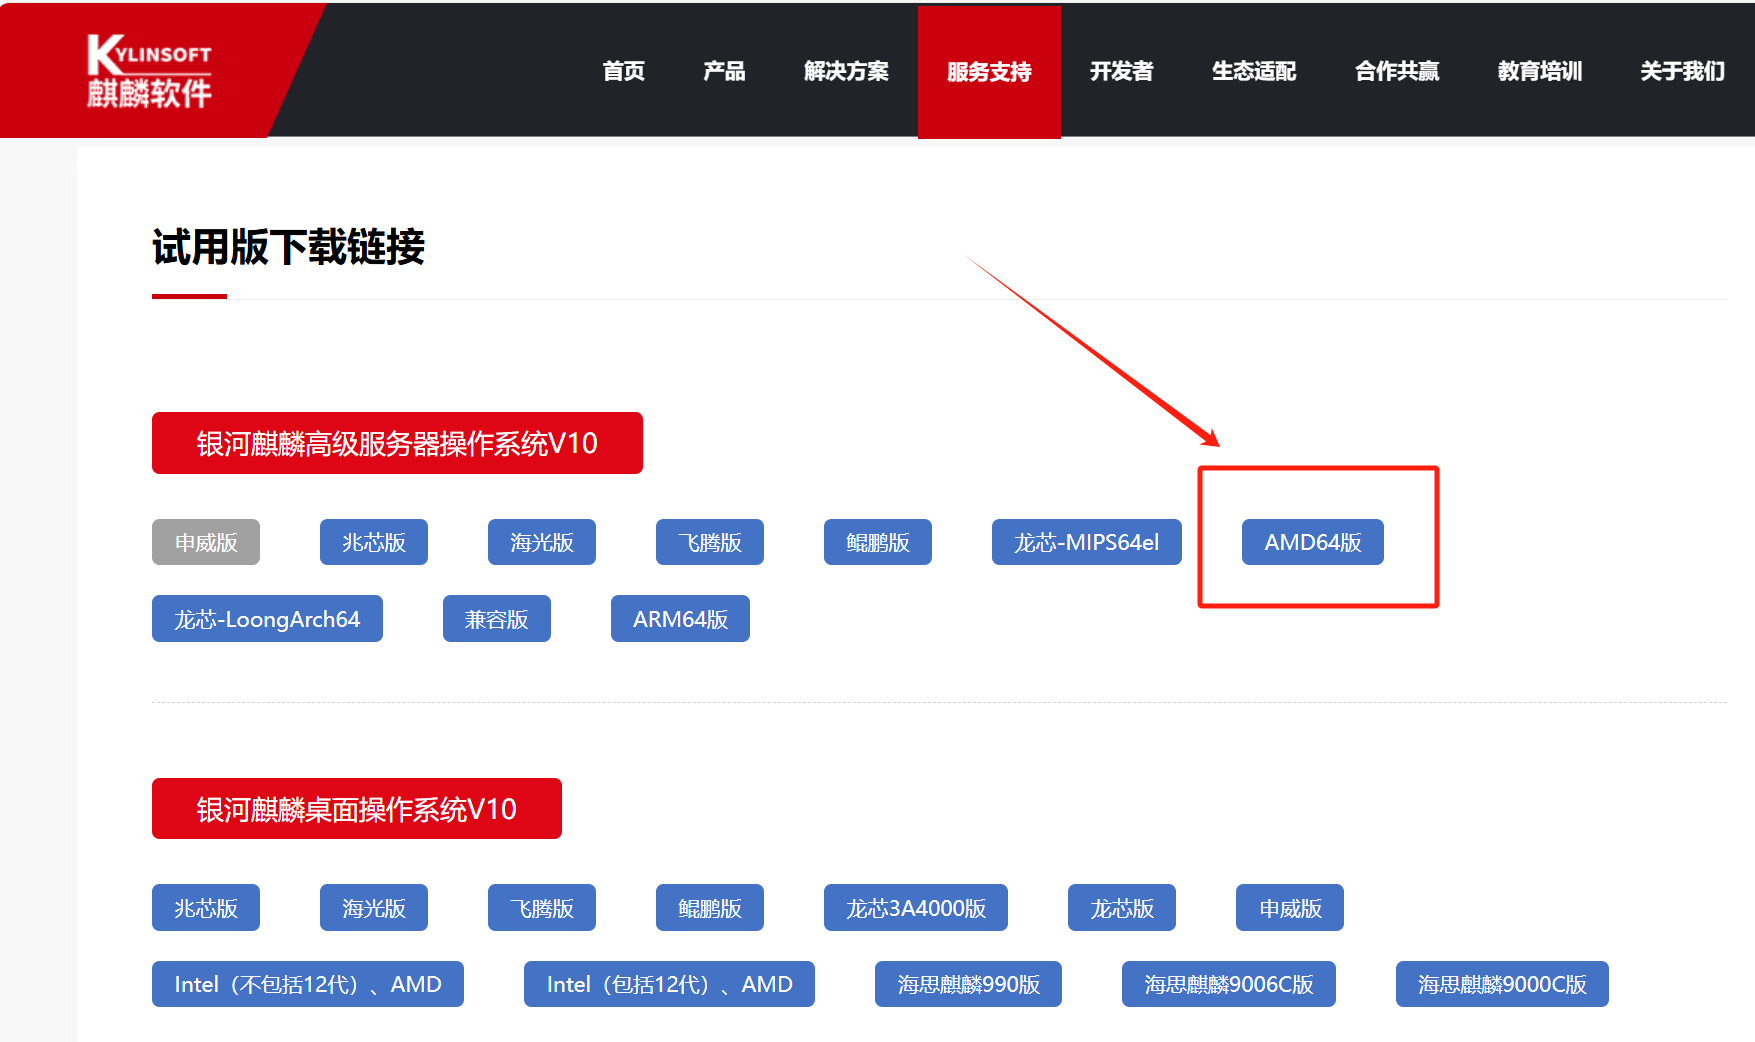The height and width of the screenshot is (1042, 1755).
Task: Open the 生态适配 menu item
Action: (1254, 71)
